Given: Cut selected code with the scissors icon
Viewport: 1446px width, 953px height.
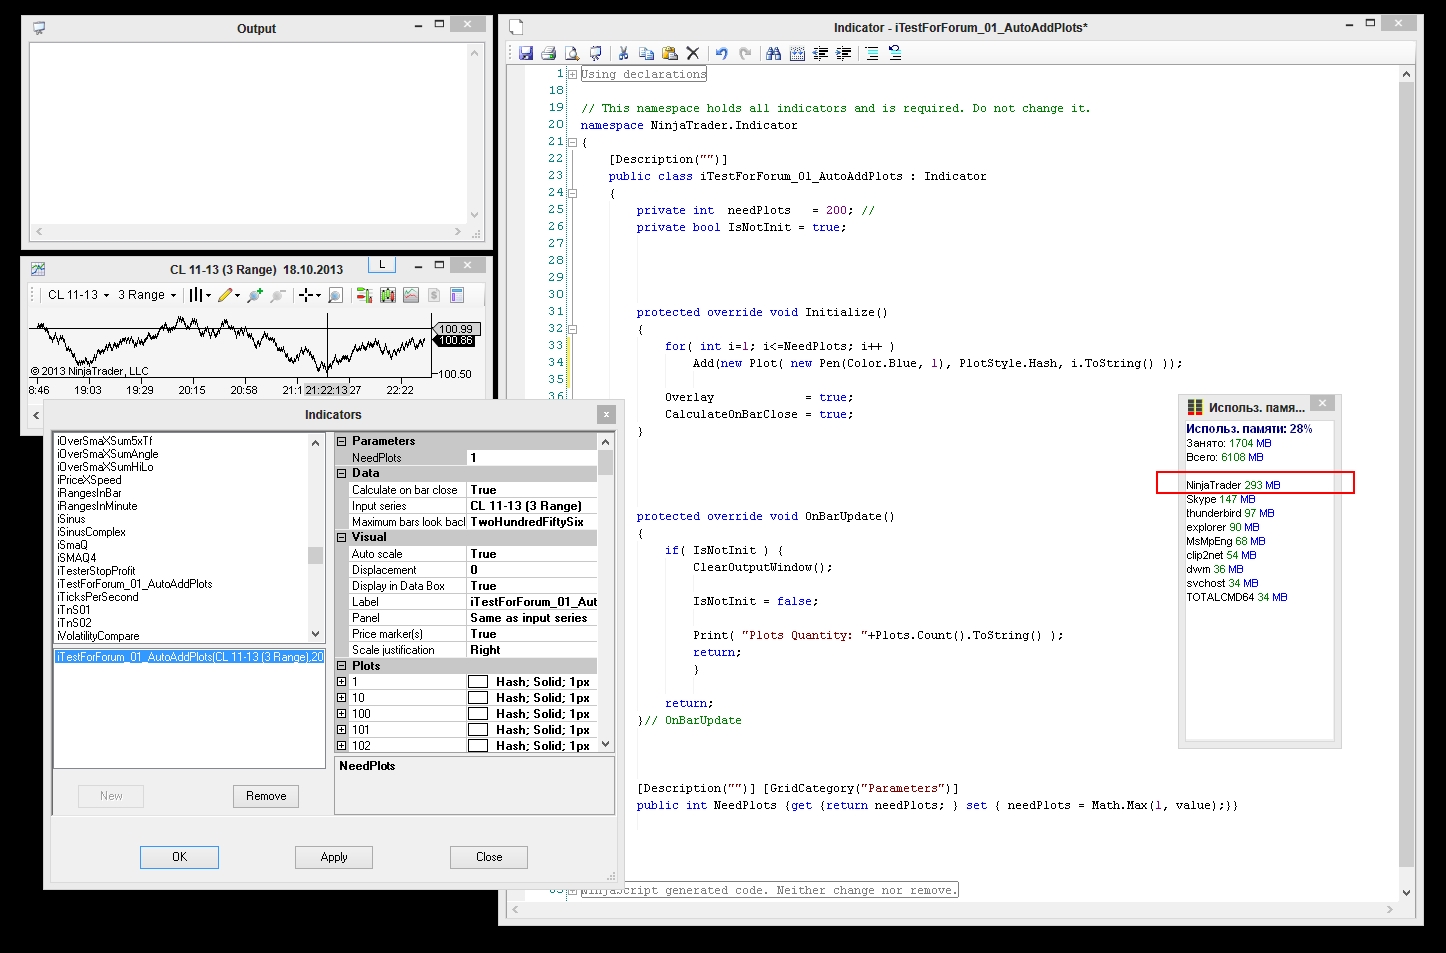Looking at the screenshot, I should (x=623, y=54).
